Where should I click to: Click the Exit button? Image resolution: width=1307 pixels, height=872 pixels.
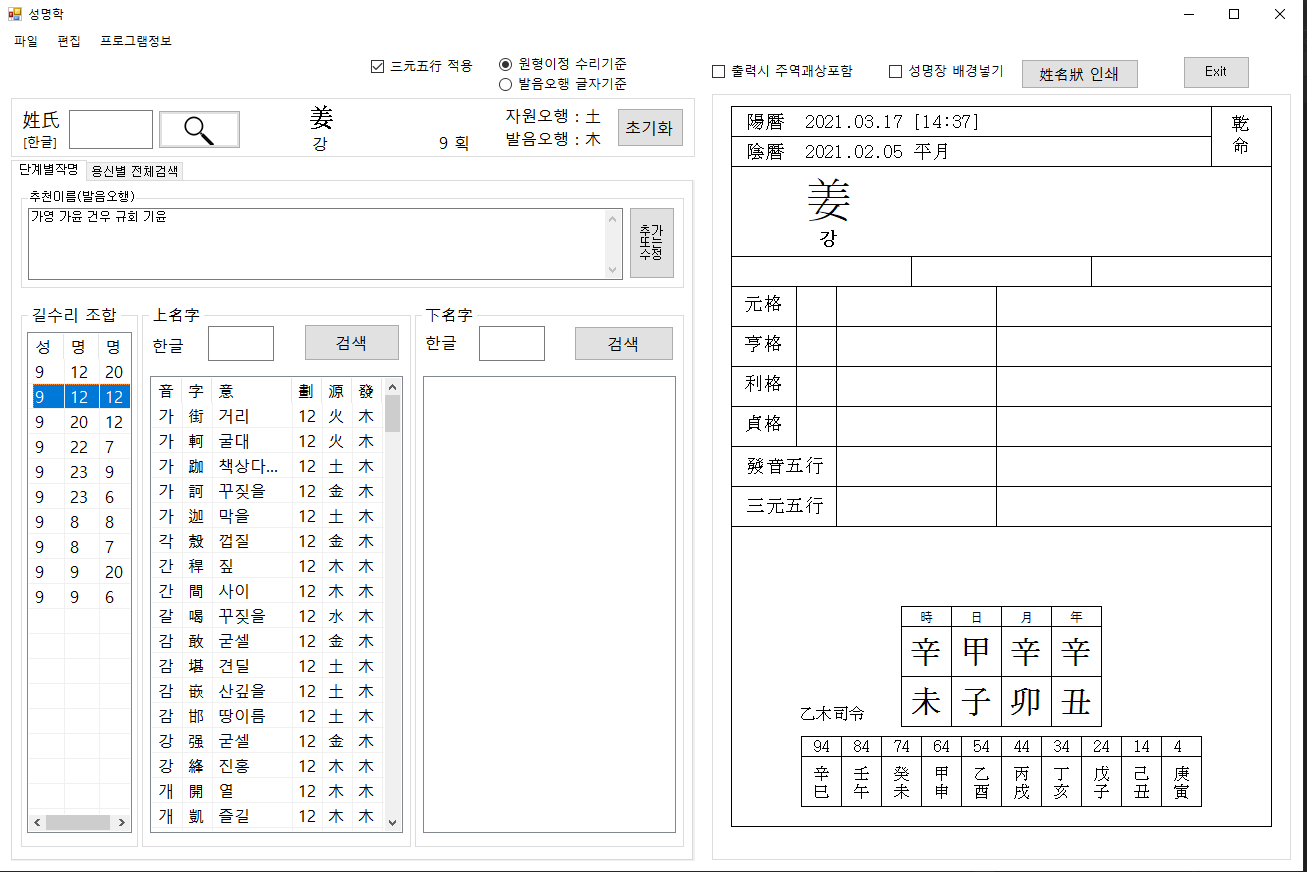tap(1216, 72)
